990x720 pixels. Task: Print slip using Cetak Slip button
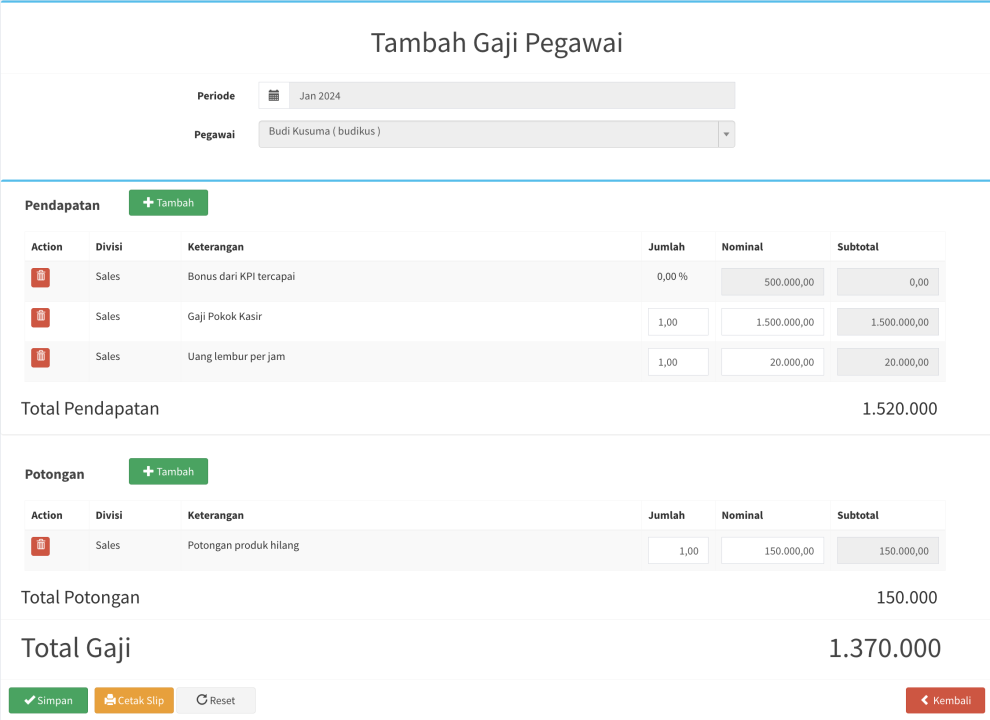pyautogui.click(x=134, y=700)
